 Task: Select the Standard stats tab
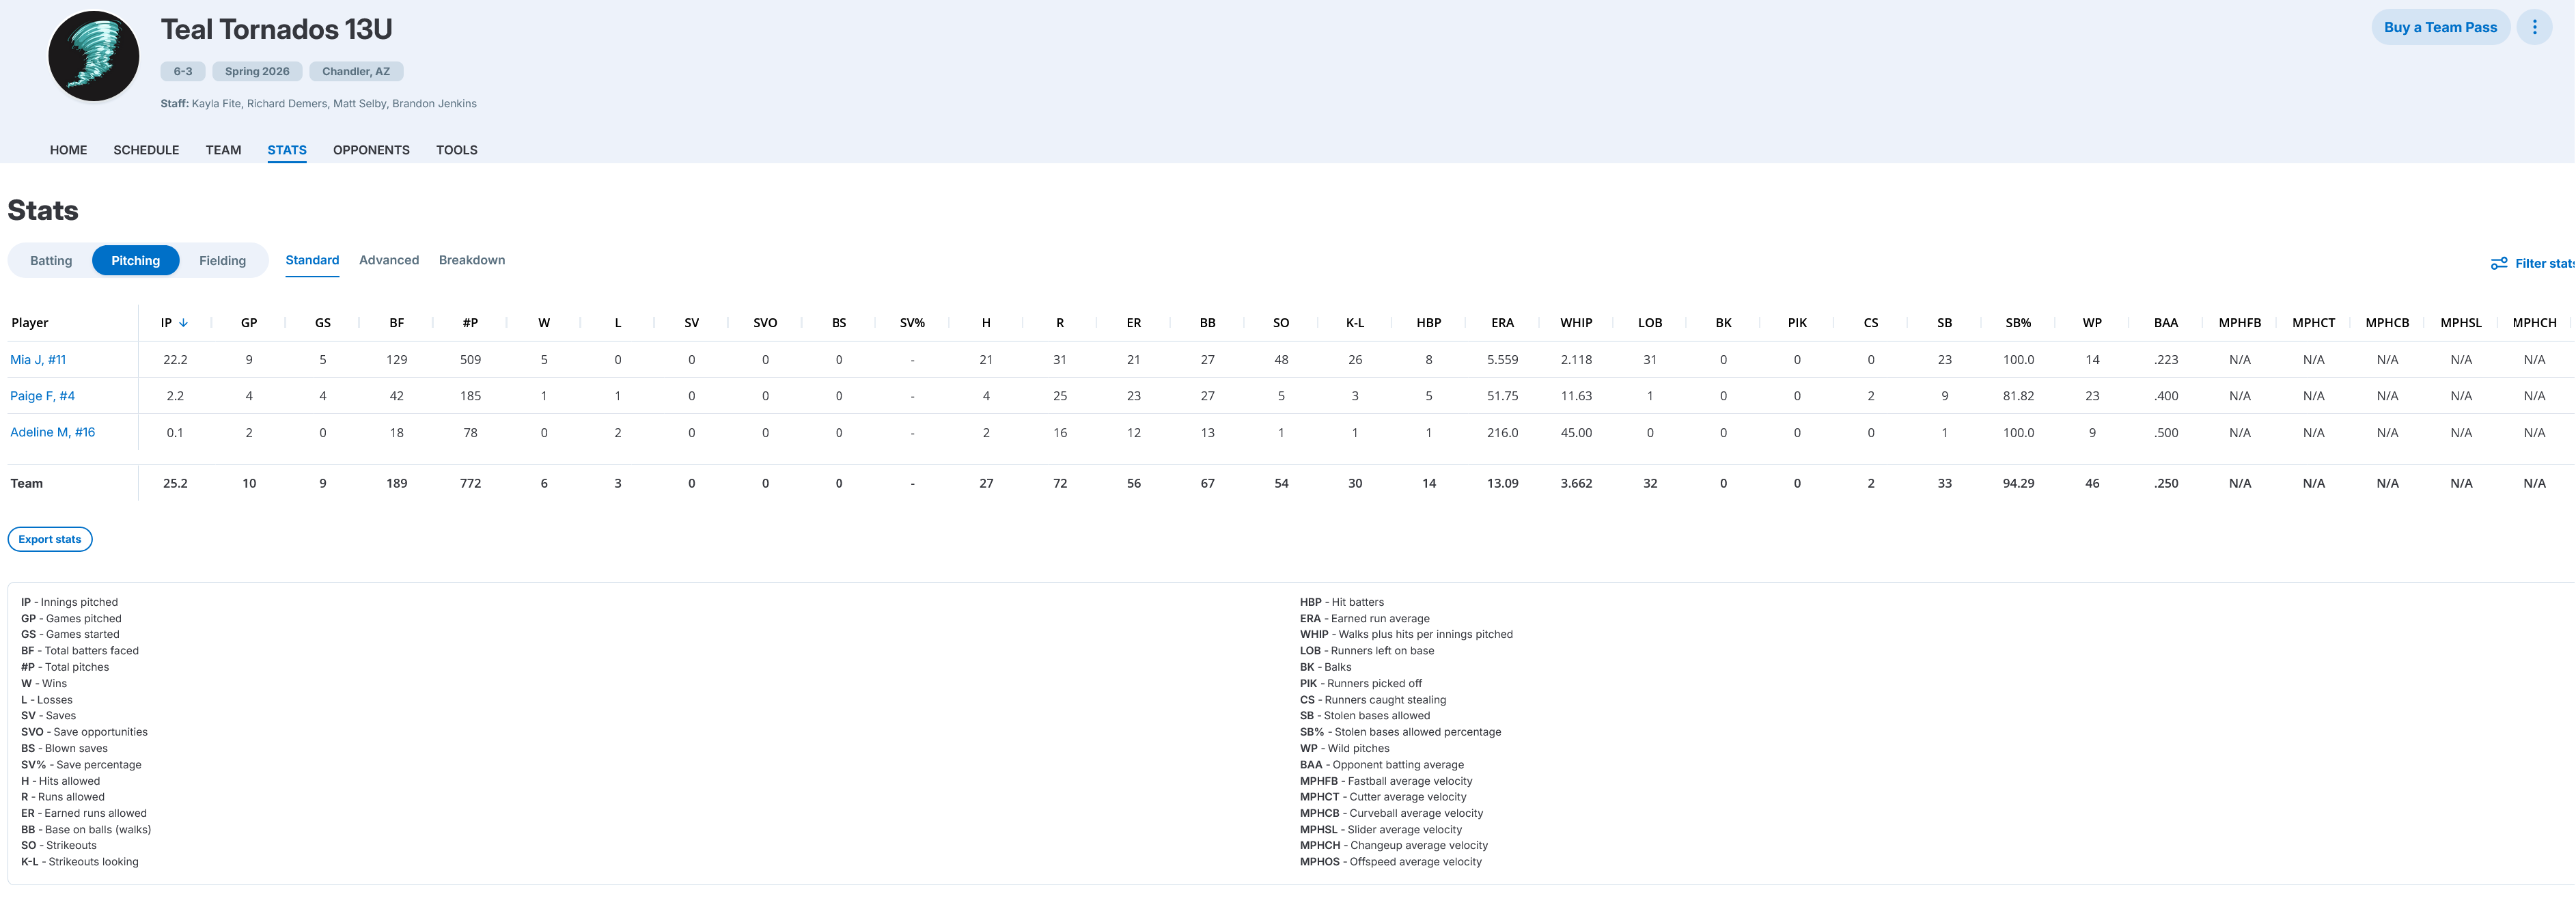click(312, 260)
